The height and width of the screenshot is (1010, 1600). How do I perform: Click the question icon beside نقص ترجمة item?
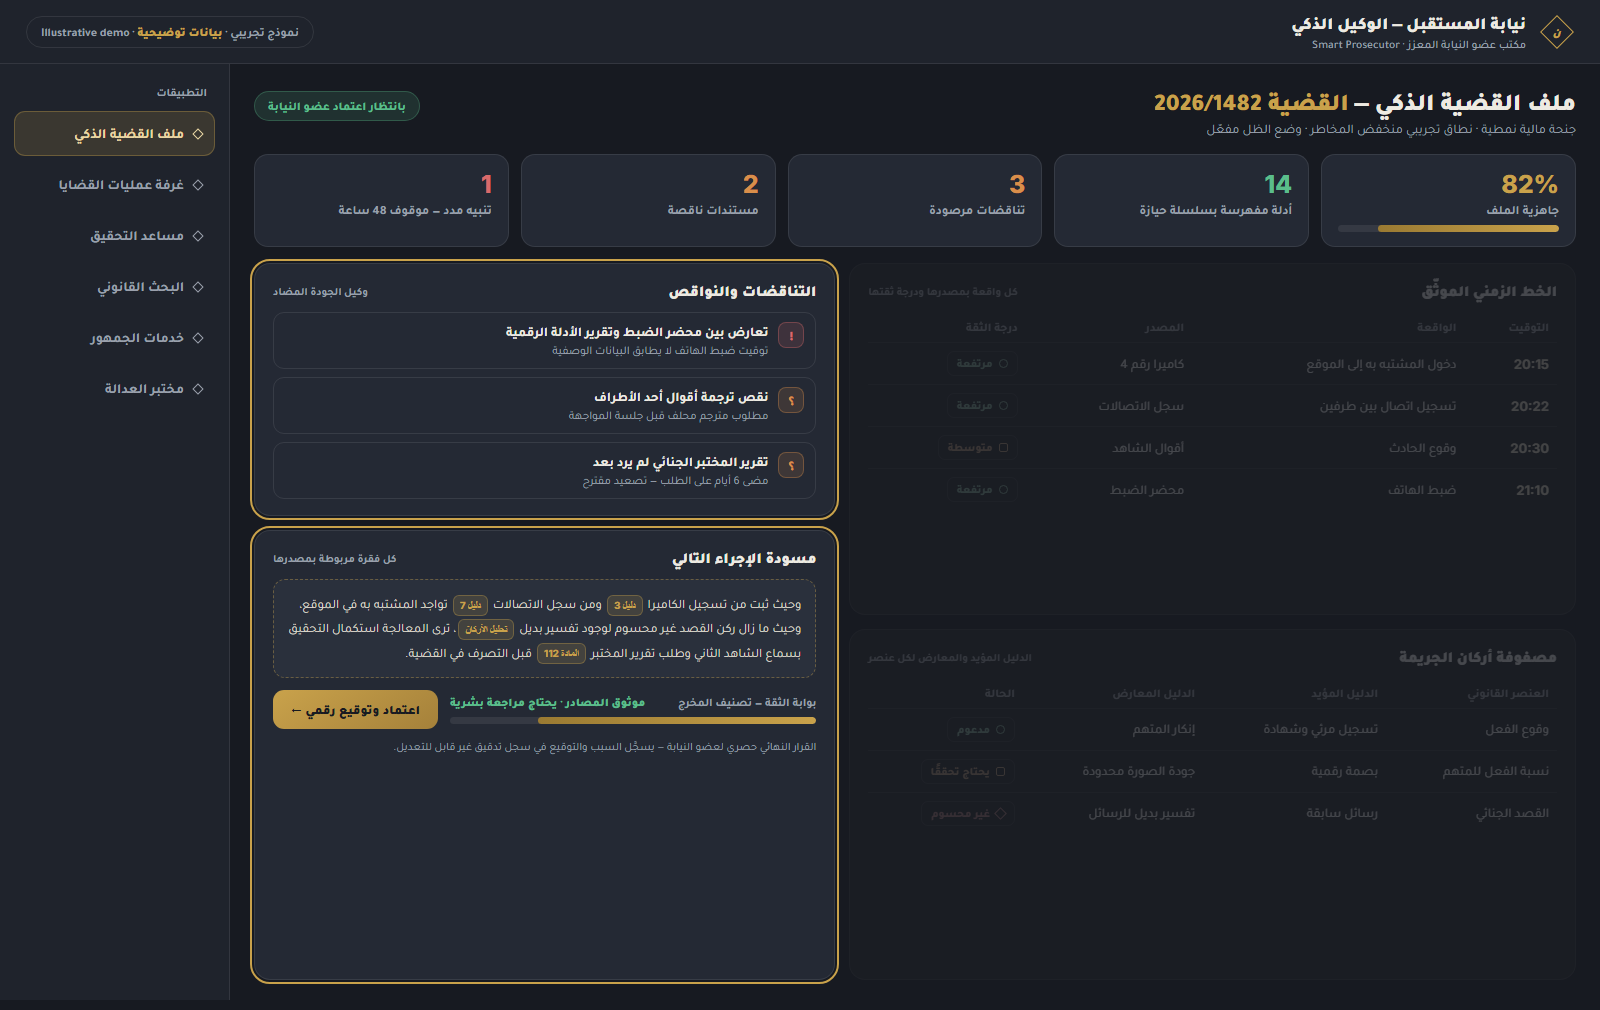point(791,401)
